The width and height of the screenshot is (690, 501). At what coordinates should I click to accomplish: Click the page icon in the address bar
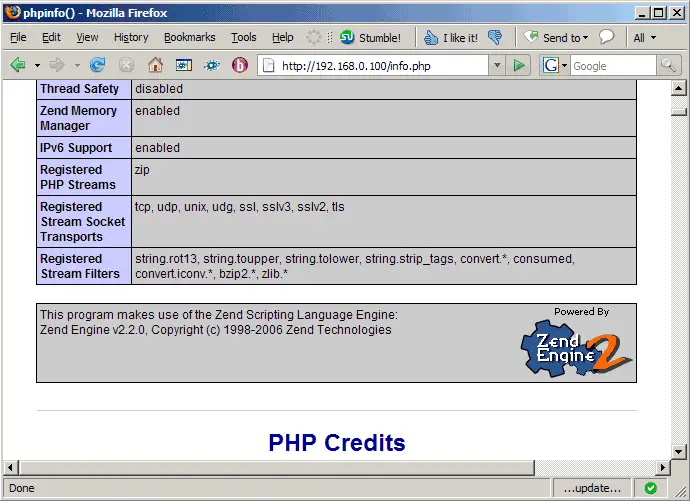268,66
